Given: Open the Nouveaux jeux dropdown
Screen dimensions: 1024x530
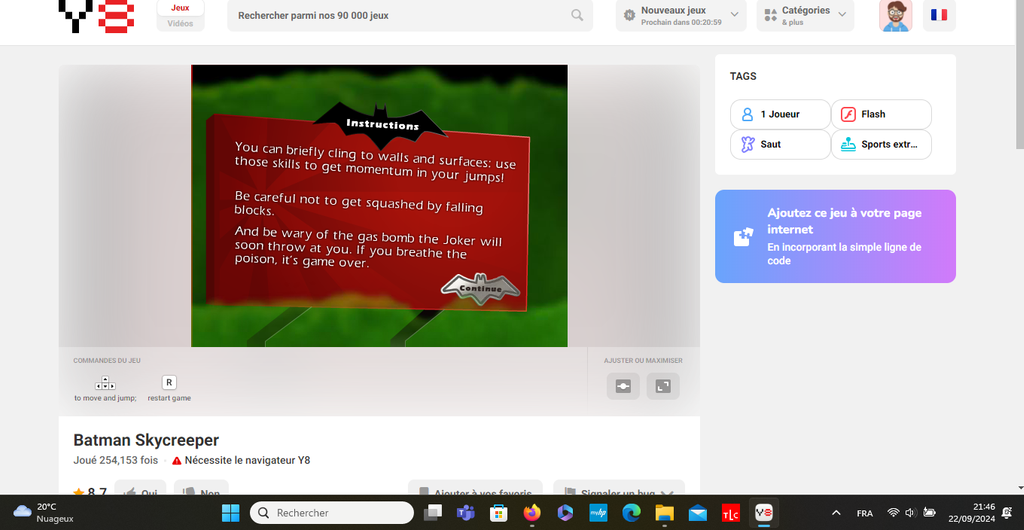Looking at the screenshot, I should click(x=680, y=15).
